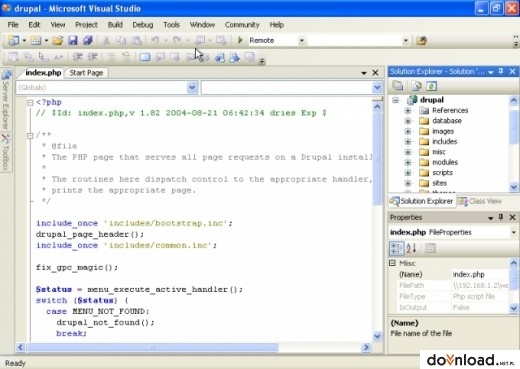Viewport: 520px width, 369px height.
Task: Click the New Project toolbar icon
Action: 13,40
